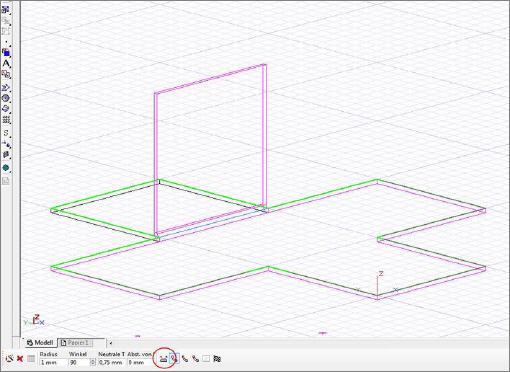Click the checkered flag finish icon
The height and width of the screenshot is (372, 510).
217,359
